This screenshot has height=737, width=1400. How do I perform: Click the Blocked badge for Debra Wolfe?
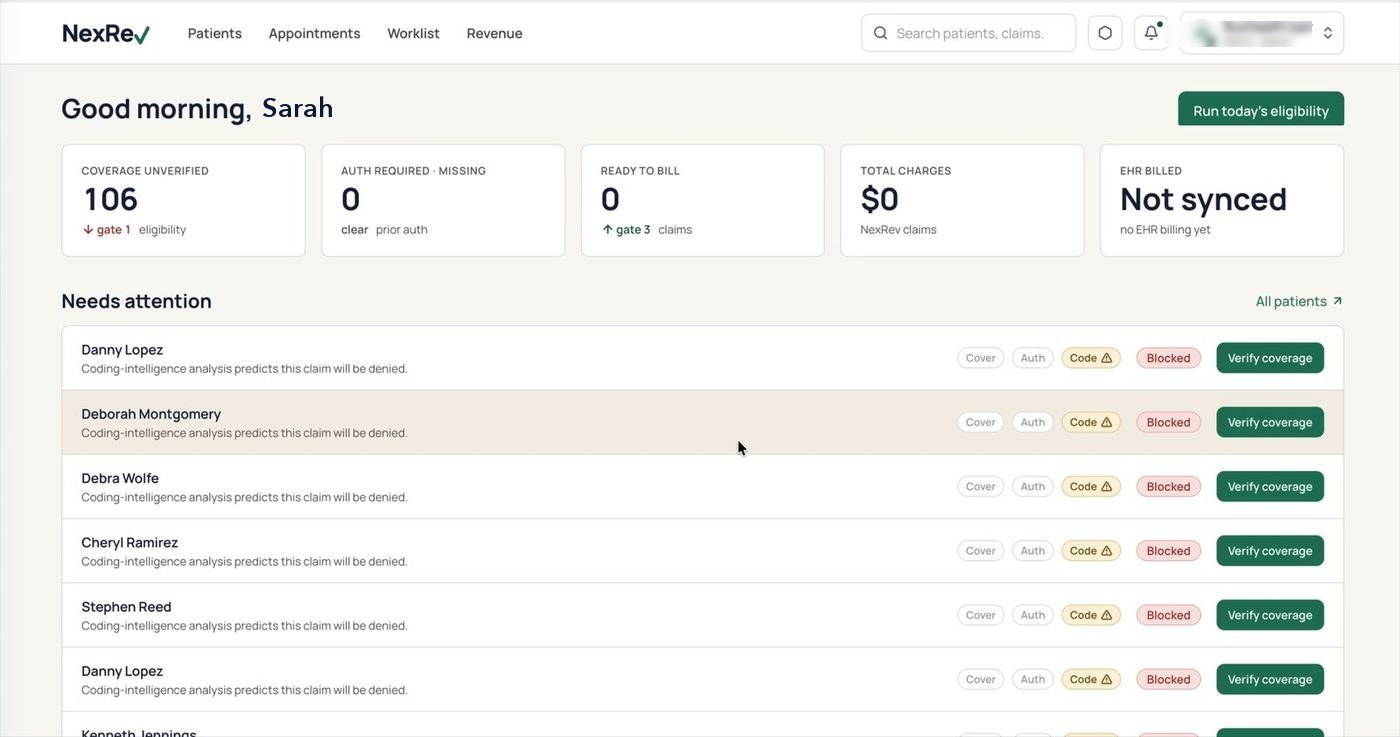pos(1168,486)
